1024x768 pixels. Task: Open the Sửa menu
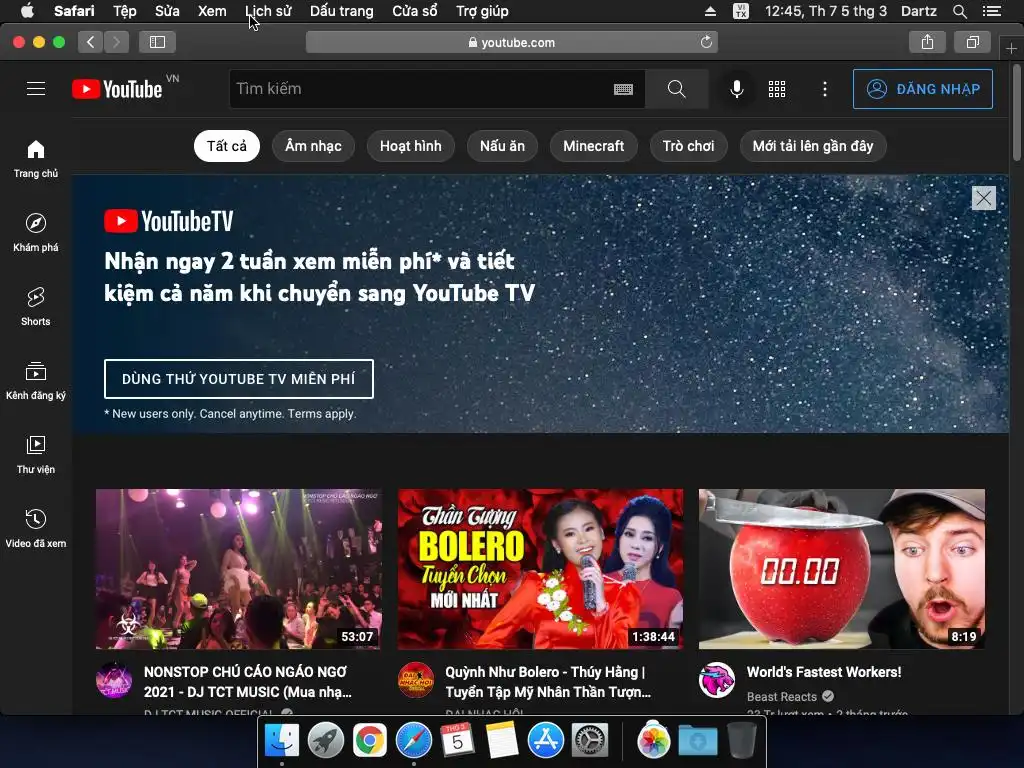pyautogui.click(x=167, y=11)
